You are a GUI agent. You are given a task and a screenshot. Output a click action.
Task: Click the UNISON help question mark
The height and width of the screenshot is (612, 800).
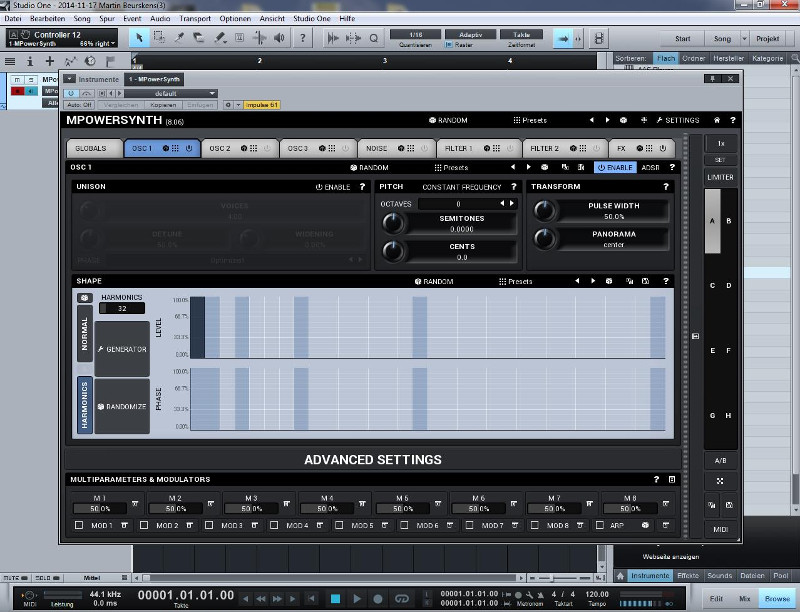362,187
